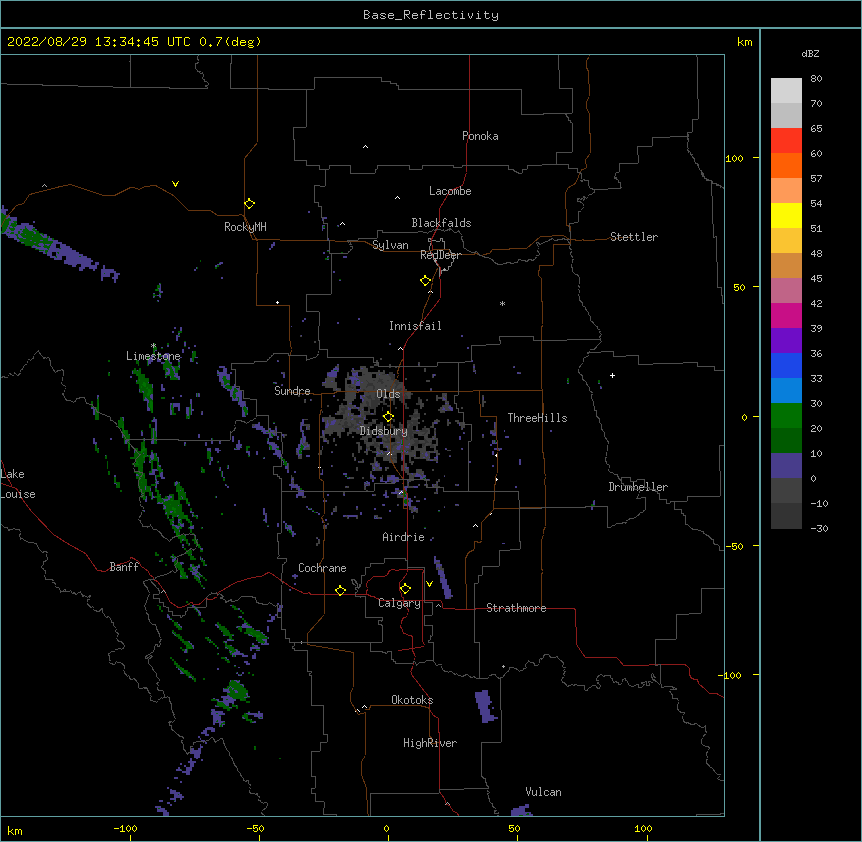Viewport: 862px width, 842px height.
Task: Select the white 70-80 dBZ legend swatch
Action: click(x=786, y=91)
